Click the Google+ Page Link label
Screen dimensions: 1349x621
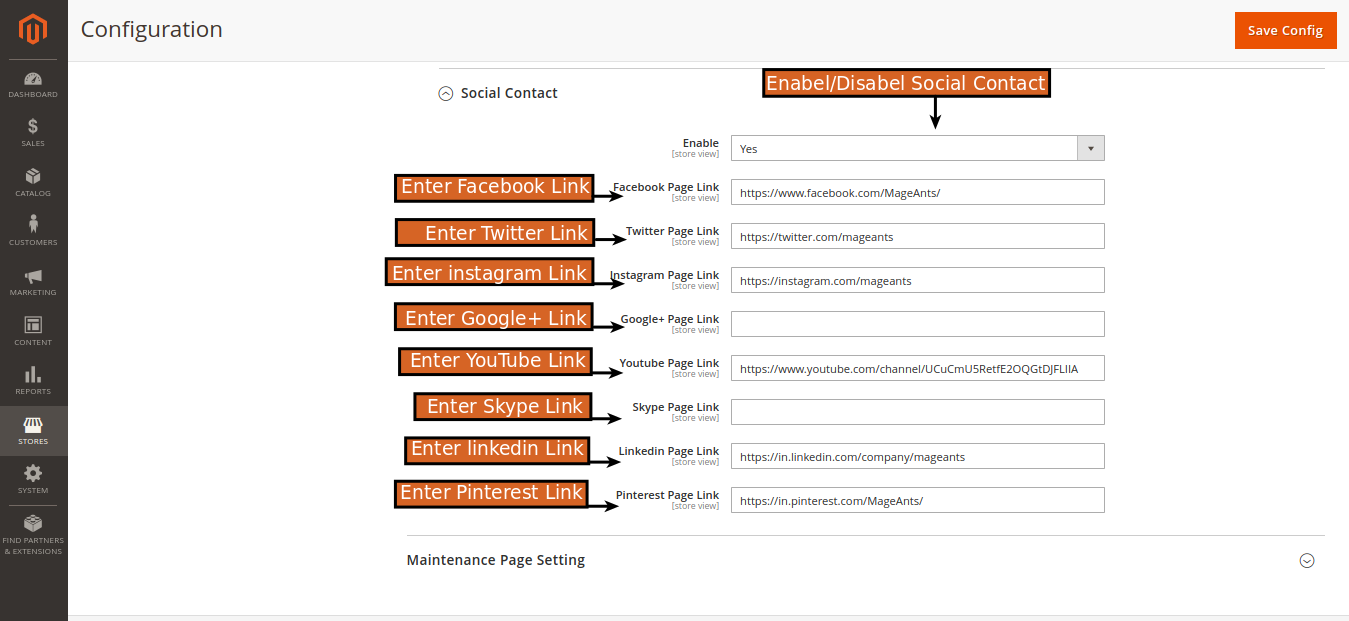point(670,319)
